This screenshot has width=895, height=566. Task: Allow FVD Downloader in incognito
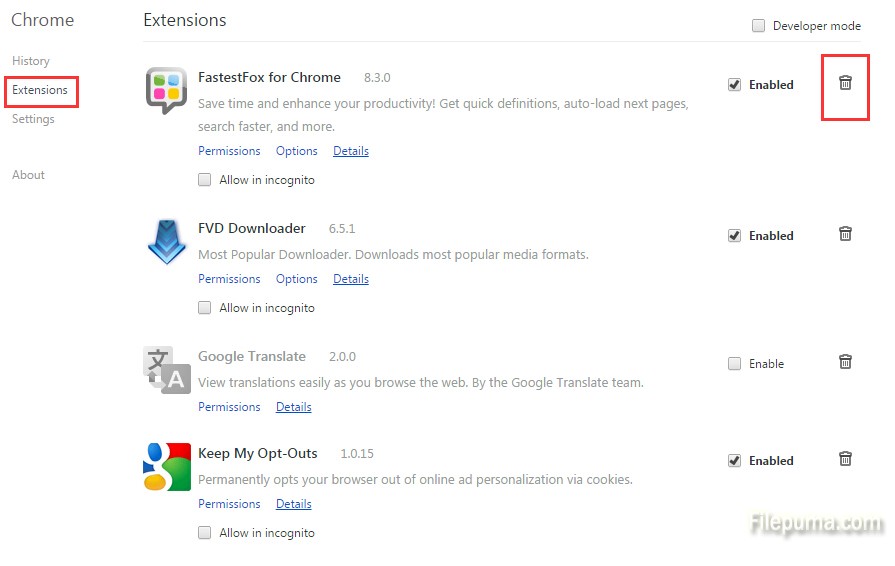pyautogui.click(x=205, y=308)
